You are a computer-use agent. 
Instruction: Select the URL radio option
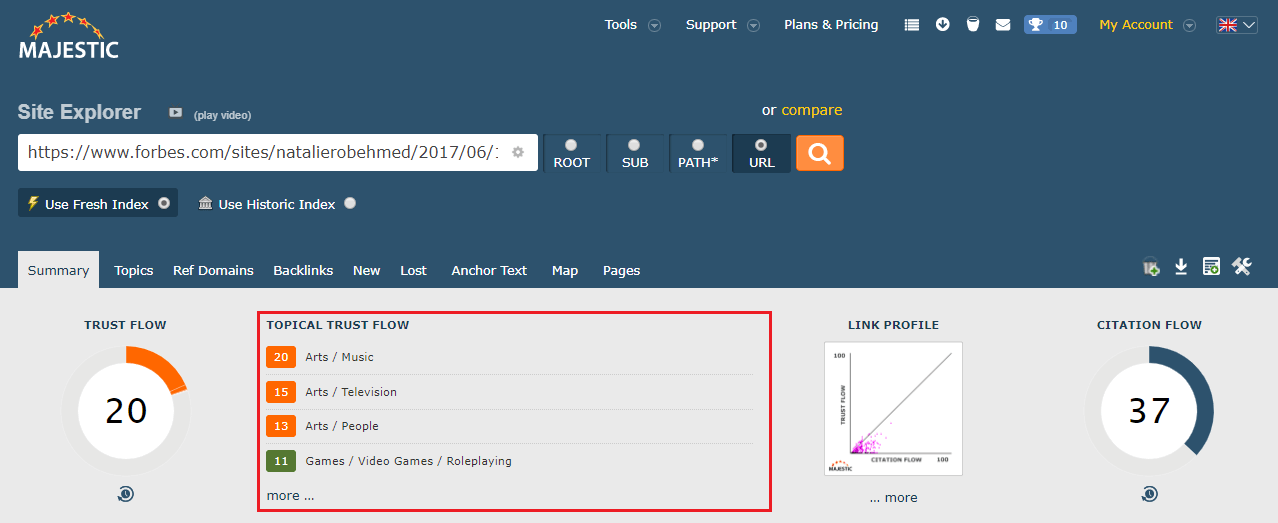coord(761,145)
